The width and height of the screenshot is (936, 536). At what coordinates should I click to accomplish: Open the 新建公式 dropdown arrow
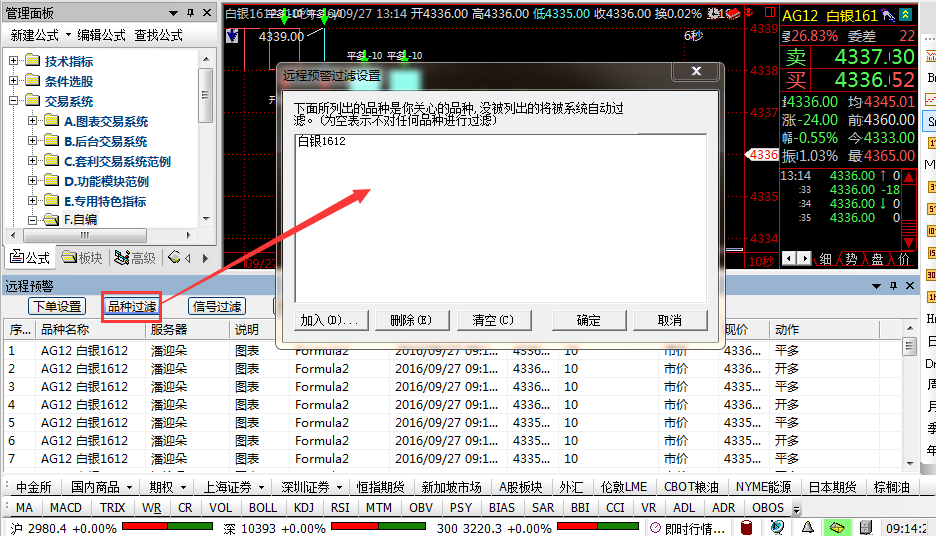69,35
